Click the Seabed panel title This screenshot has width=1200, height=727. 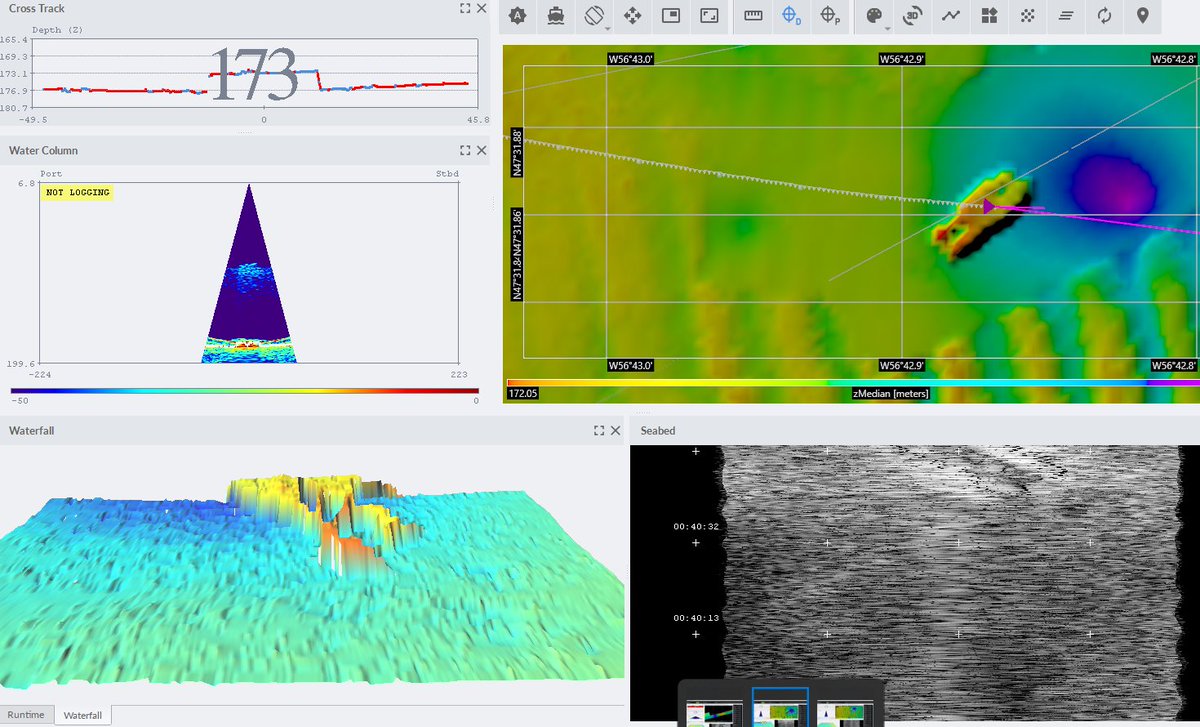[x=658, y=431]
